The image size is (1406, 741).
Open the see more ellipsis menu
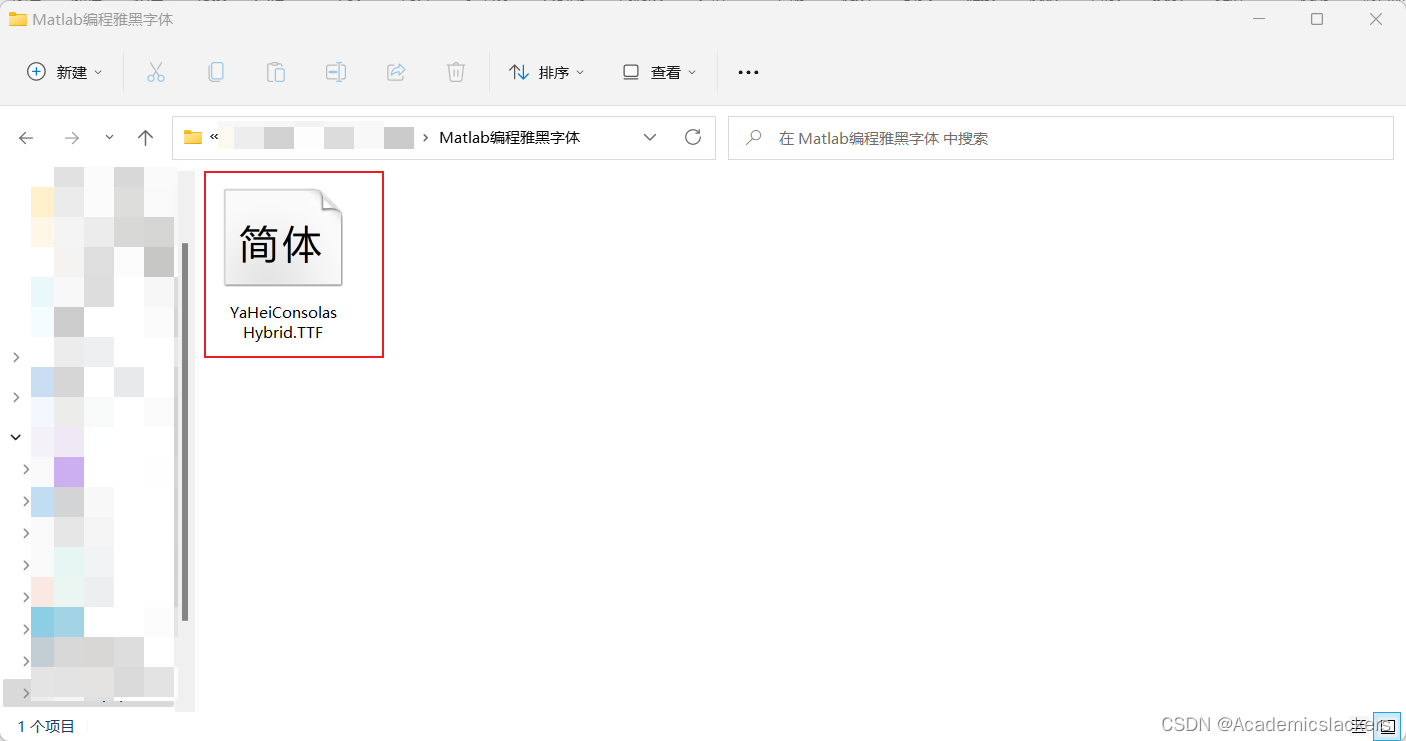click(x=748, y=71)
